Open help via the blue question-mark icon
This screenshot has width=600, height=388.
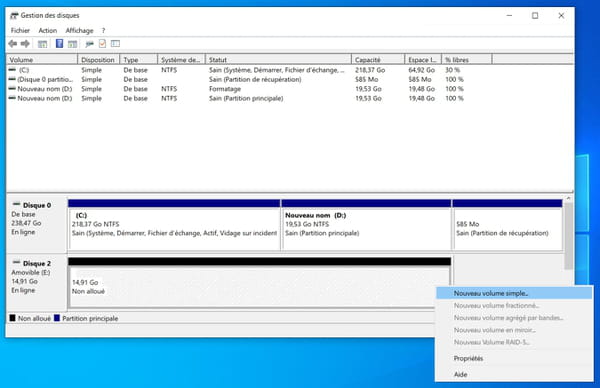(59, 44)
